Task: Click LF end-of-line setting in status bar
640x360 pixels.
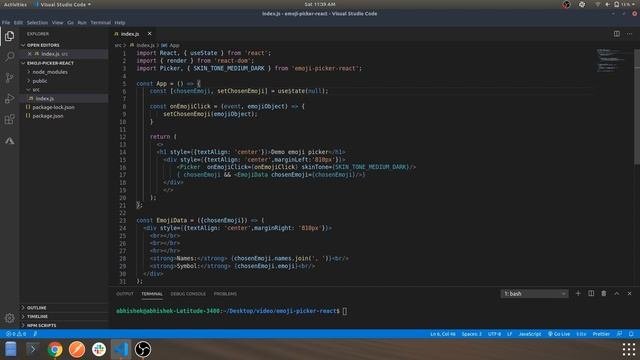Action: click(509, 334)
